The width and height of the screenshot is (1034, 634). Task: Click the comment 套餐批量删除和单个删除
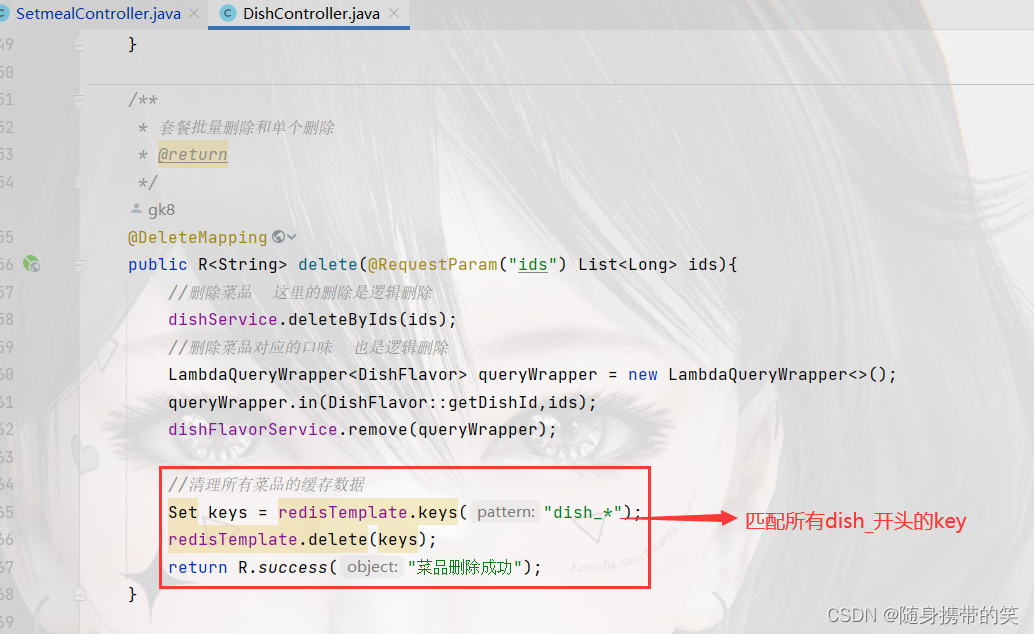(x=247, y=127)
